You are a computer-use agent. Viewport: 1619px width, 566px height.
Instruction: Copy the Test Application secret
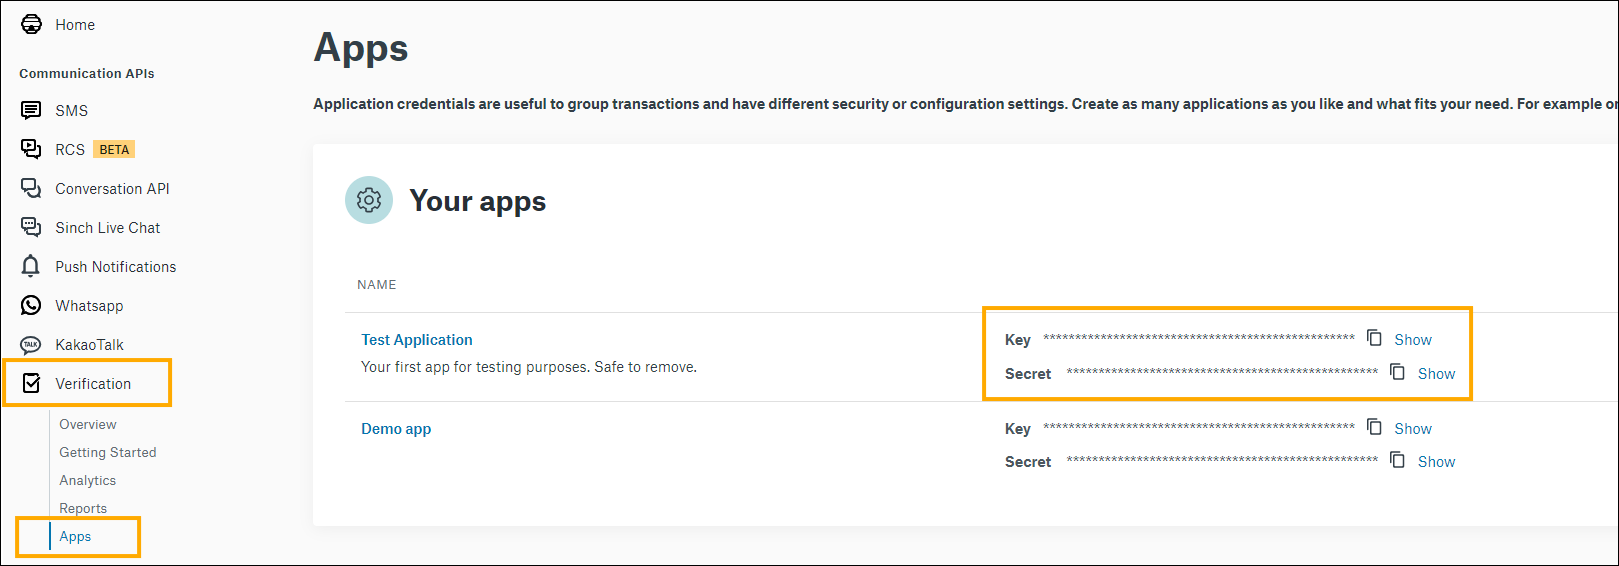[1397, 372]
